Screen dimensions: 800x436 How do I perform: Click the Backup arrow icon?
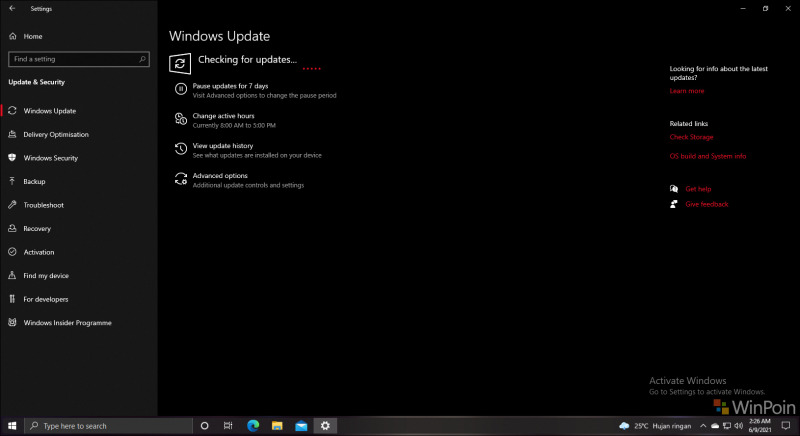pyautogui.click(x=12, y=181)
